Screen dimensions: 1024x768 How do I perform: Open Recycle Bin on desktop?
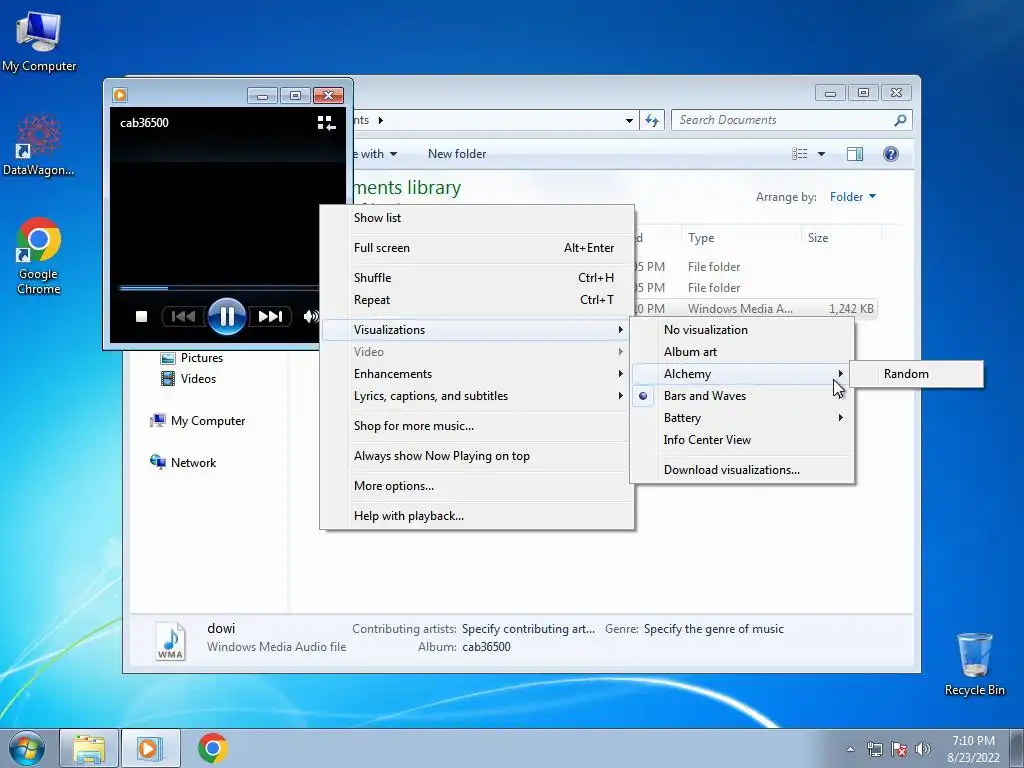[x=974, y=664]
